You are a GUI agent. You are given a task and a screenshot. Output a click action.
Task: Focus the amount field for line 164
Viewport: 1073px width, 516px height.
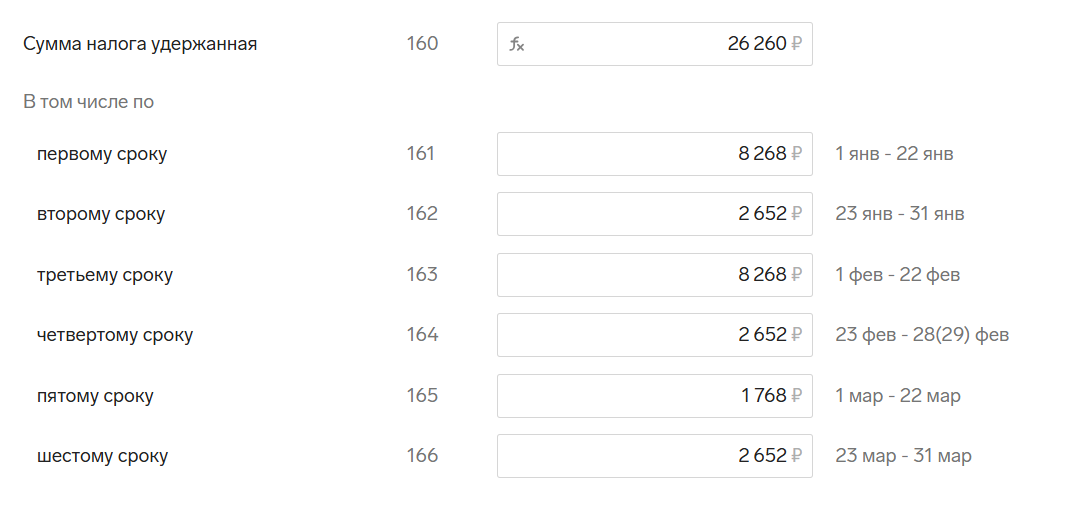[654, 335]
